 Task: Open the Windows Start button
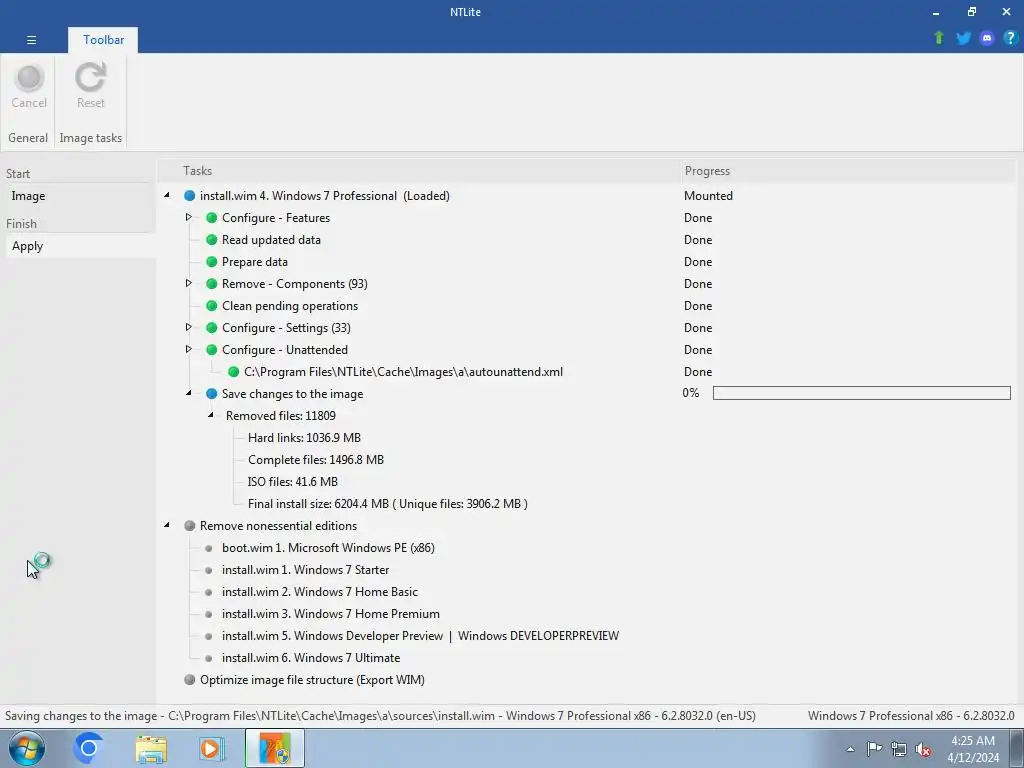tap(26, 748)
